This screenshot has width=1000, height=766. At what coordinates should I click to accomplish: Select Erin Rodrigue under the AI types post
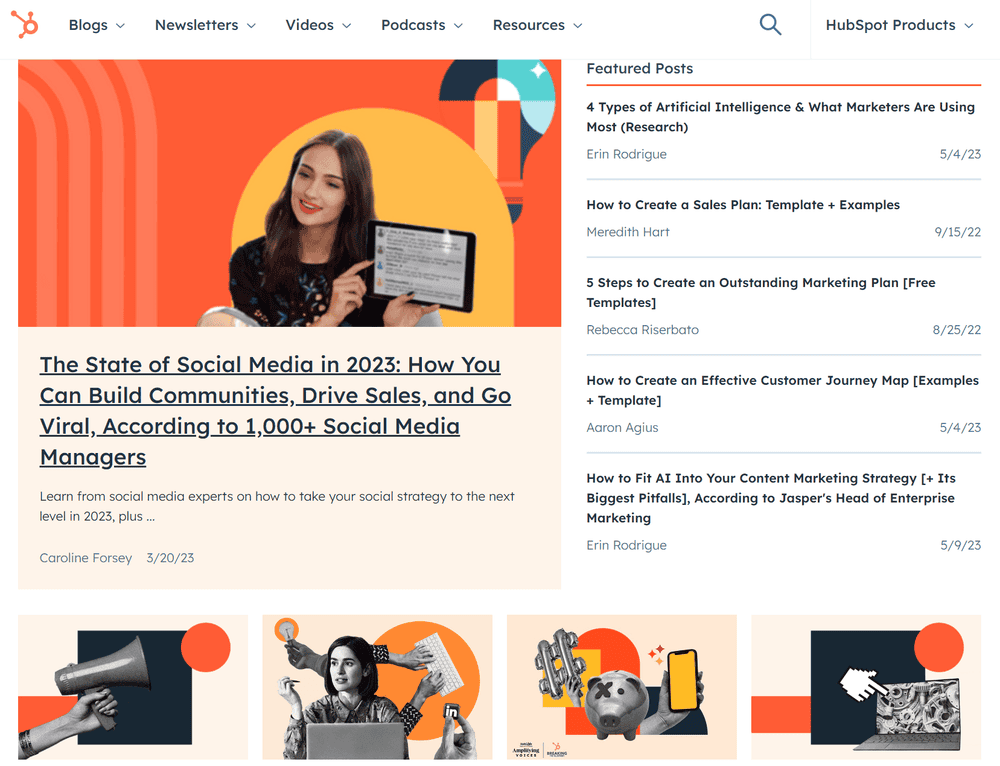pyautogui.click(x=626, y=154)
